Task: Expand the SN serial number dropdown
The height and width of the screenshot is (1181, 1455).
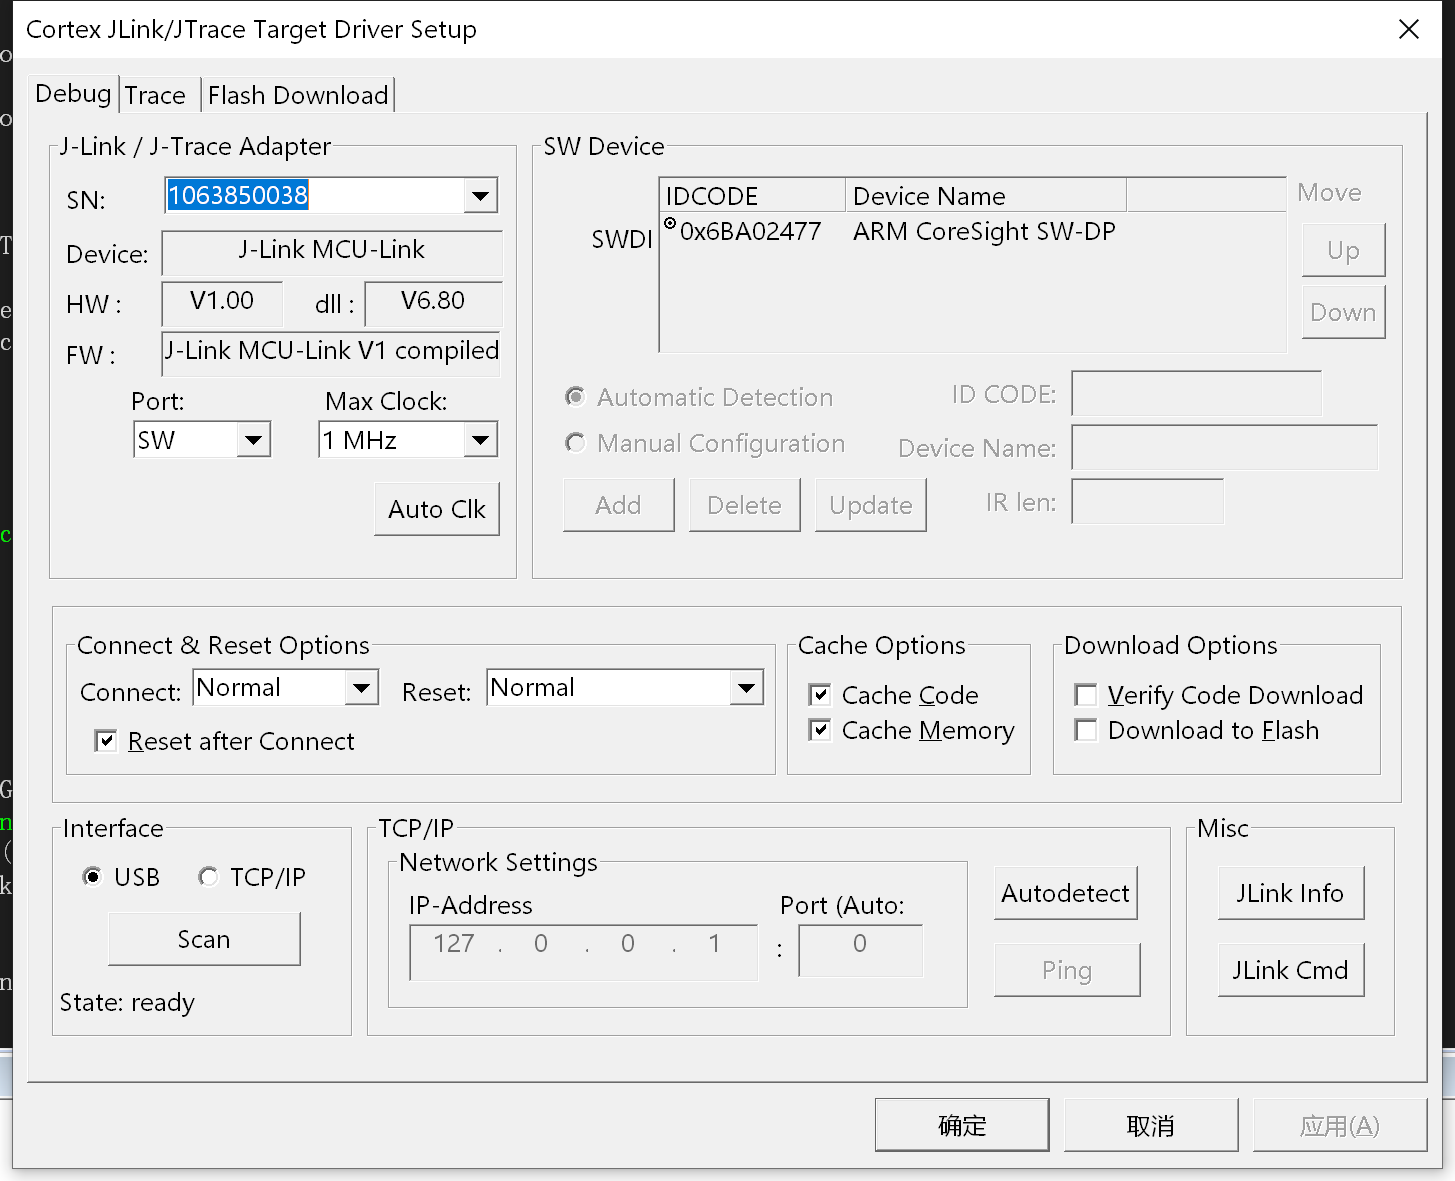Action: pos(481,196)
